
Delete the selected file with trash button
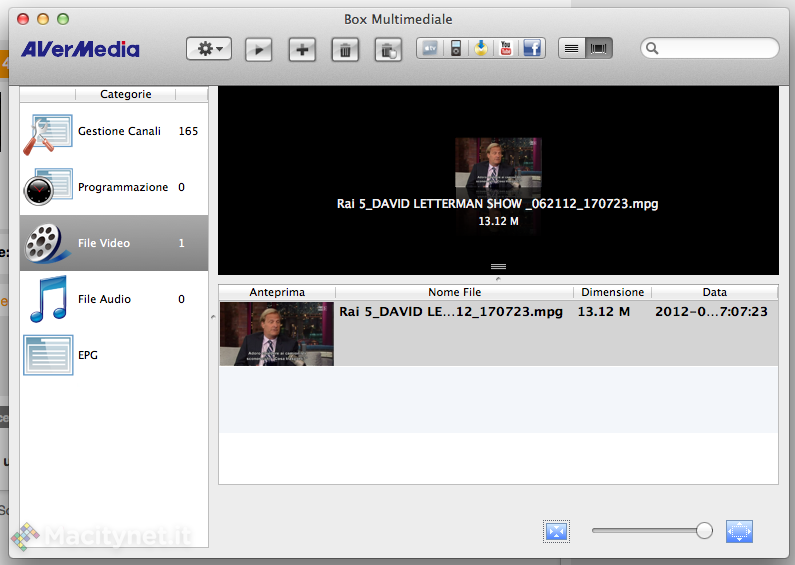(345, 50)
